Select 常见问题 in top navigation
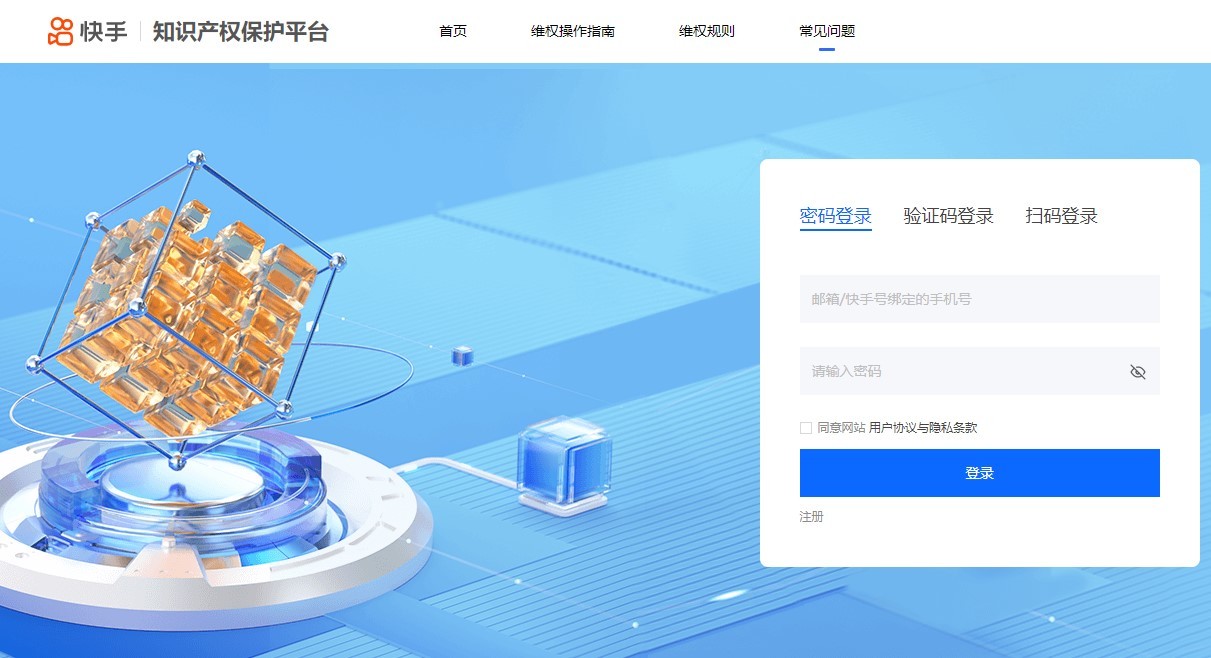The image size is (1211, 658). 827,31
